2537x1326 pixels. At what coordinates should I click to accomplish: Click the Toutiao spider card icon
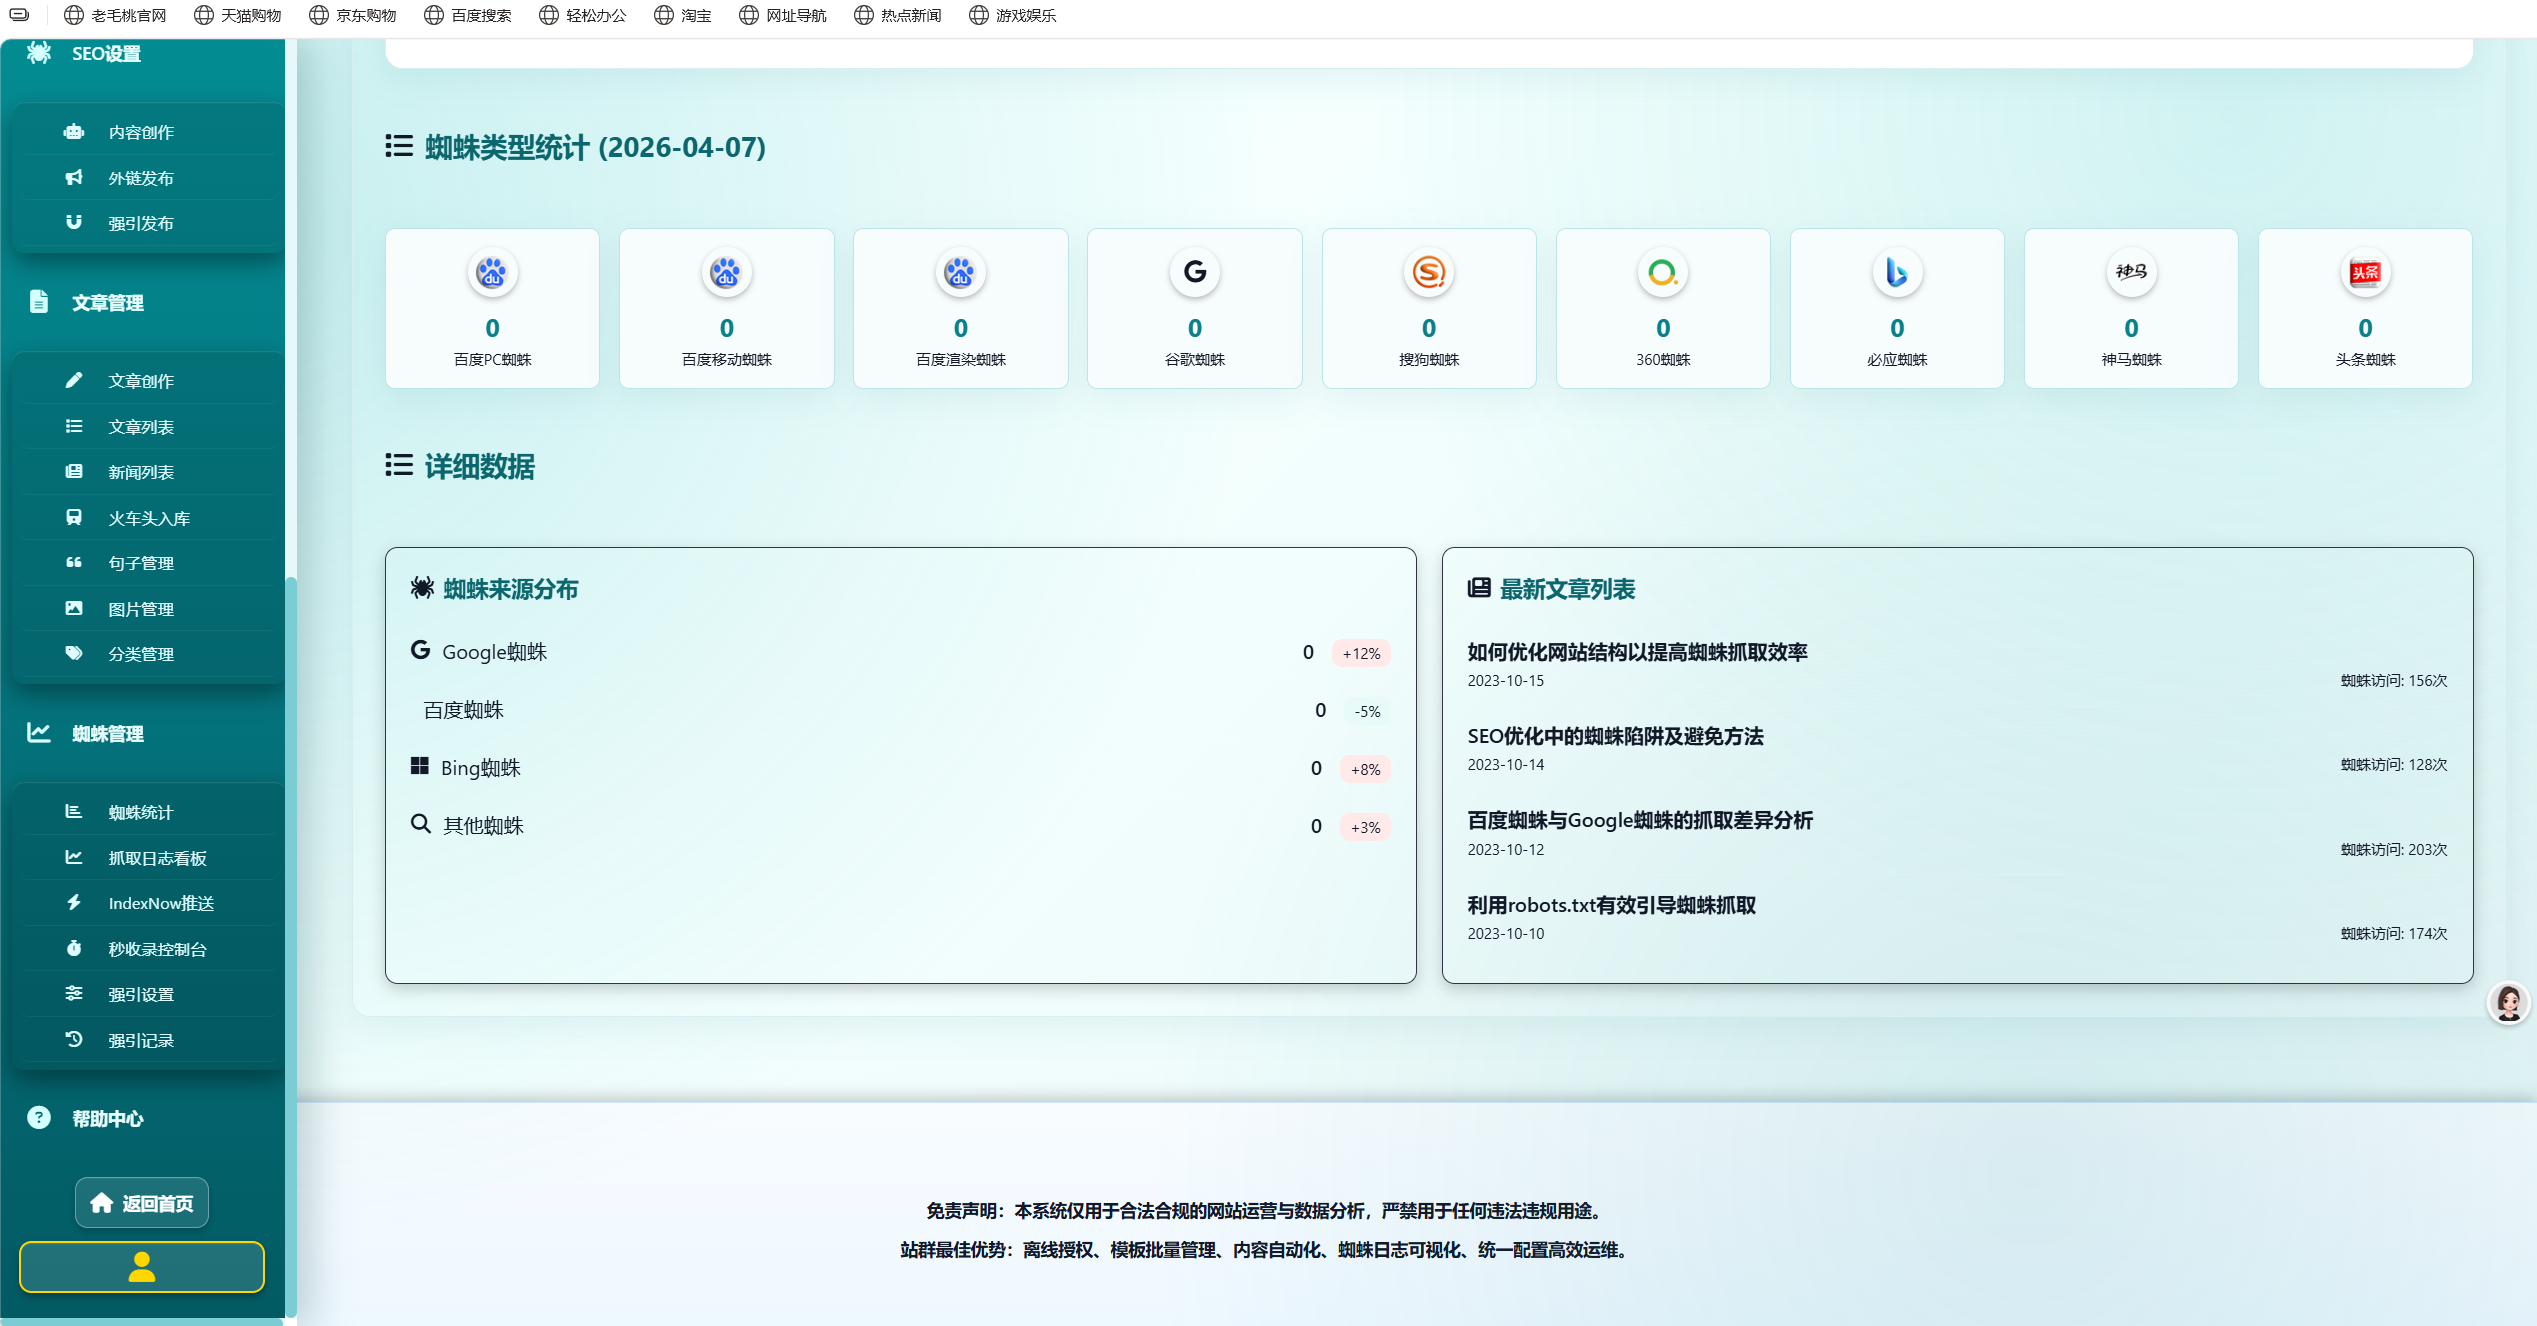[x=2364, y=272]
